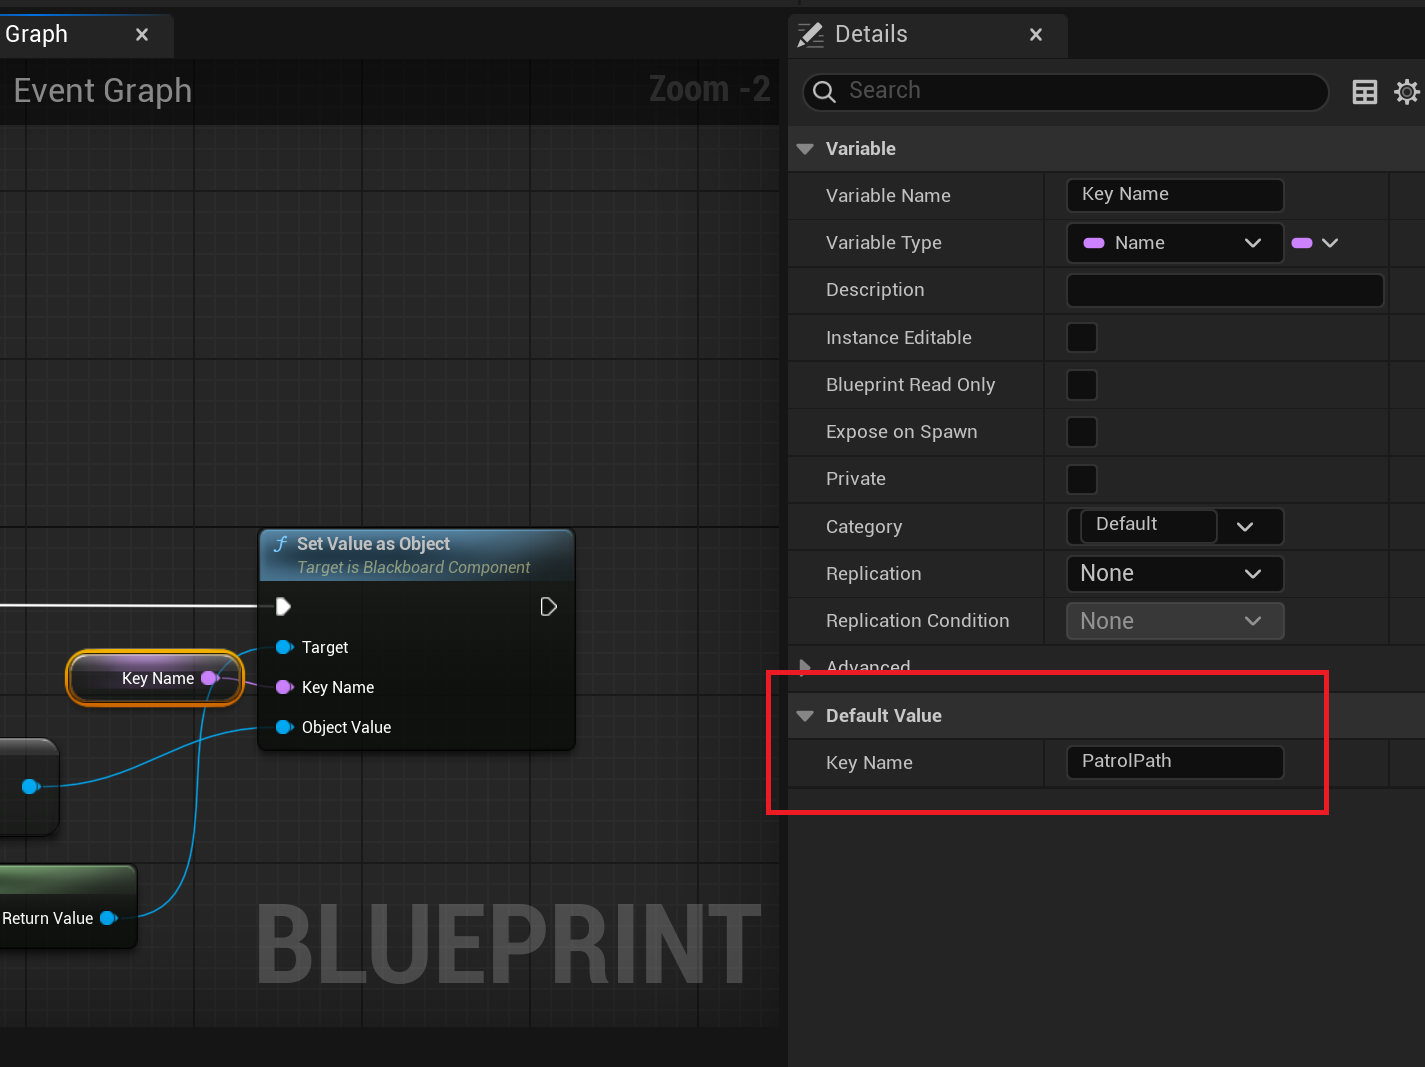Click the Details search field
1425x1067 pixels.
click(x=1066, y=92)
